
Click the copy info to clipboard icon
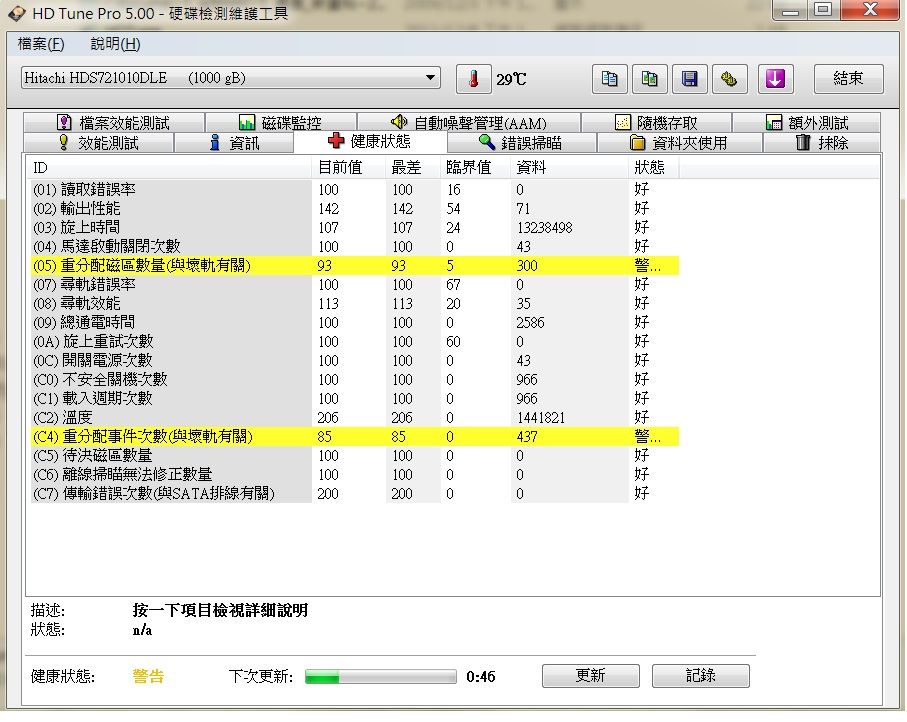(x=609, y=79)
